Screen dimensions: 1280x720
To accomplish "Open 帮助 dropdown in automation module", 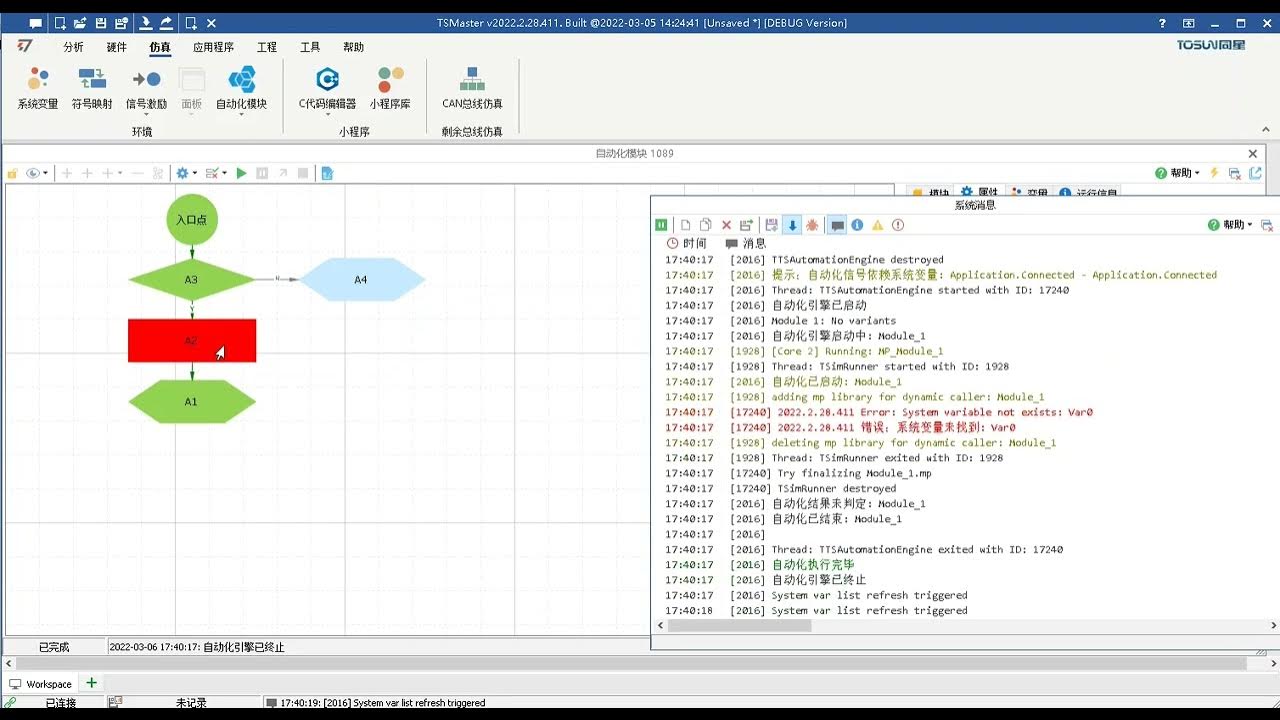I will (x=1178, y=173).
